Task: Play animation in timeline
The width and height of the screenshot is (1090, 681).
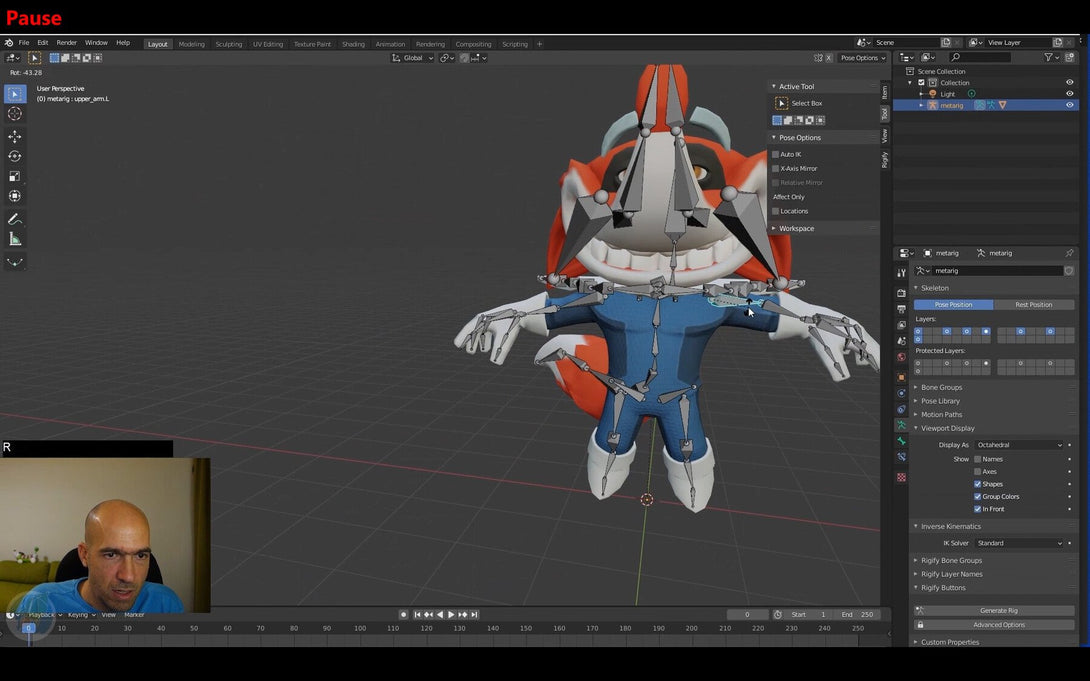Action: pos(451,615)
